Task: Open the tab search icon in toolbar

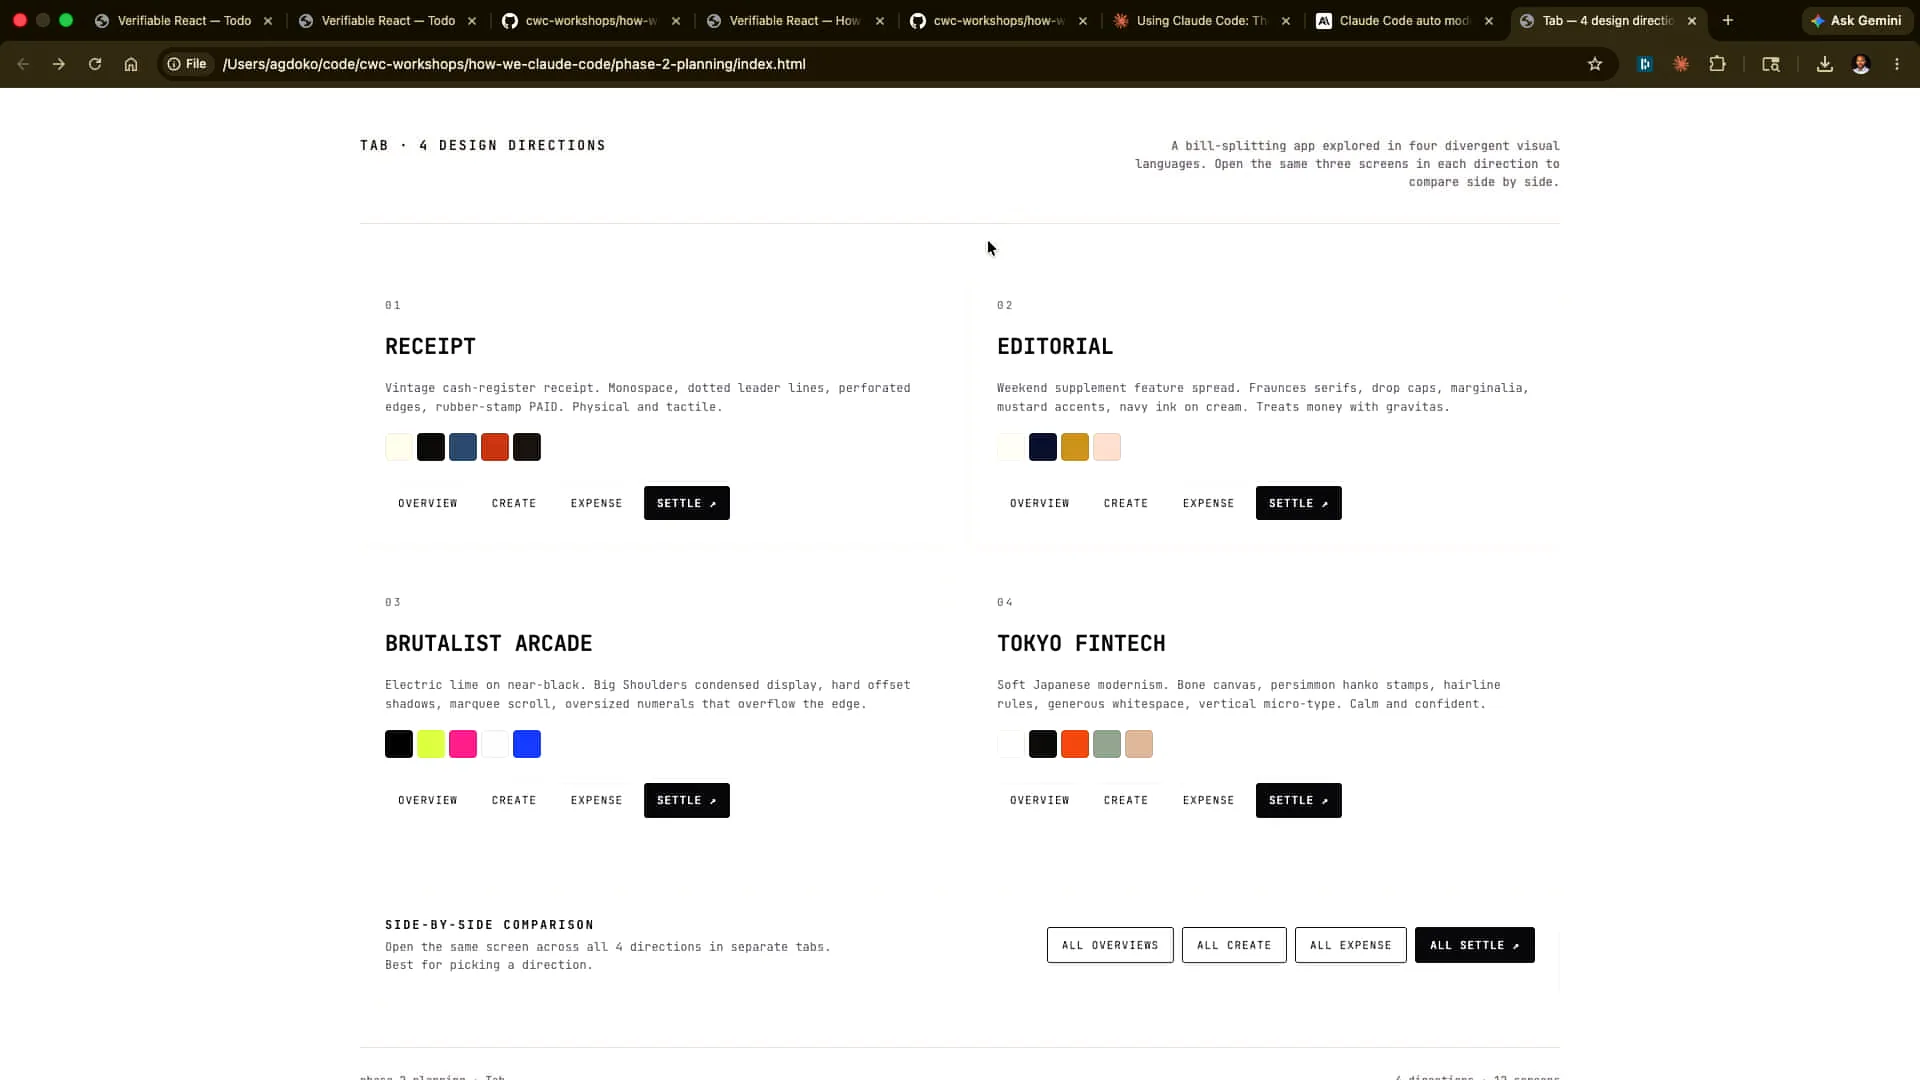Action: click(1771, 64)
